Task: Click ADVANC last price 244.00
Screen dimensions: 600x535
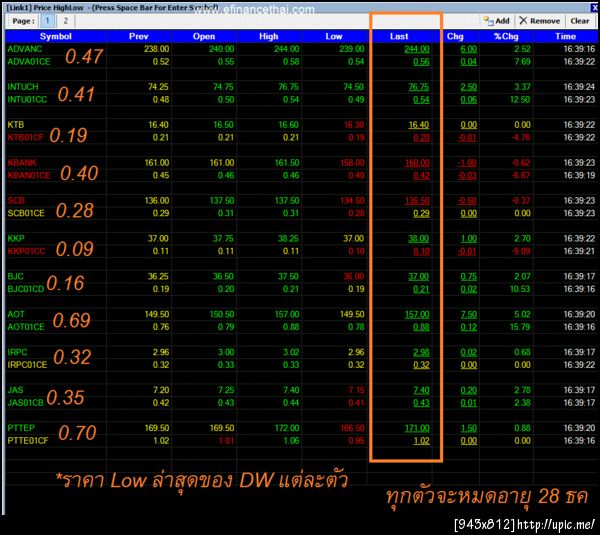Action: (417, 49)
